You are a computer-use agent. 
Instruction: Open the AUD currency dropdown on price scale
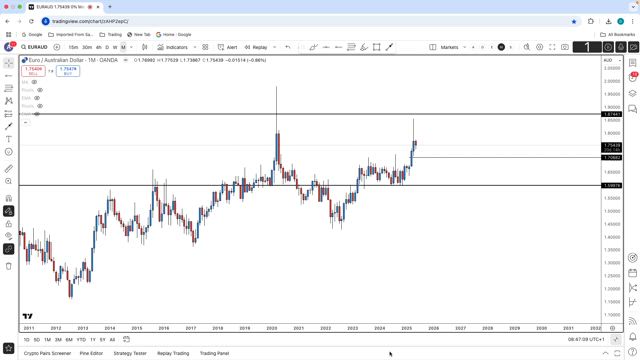(612, 60)
